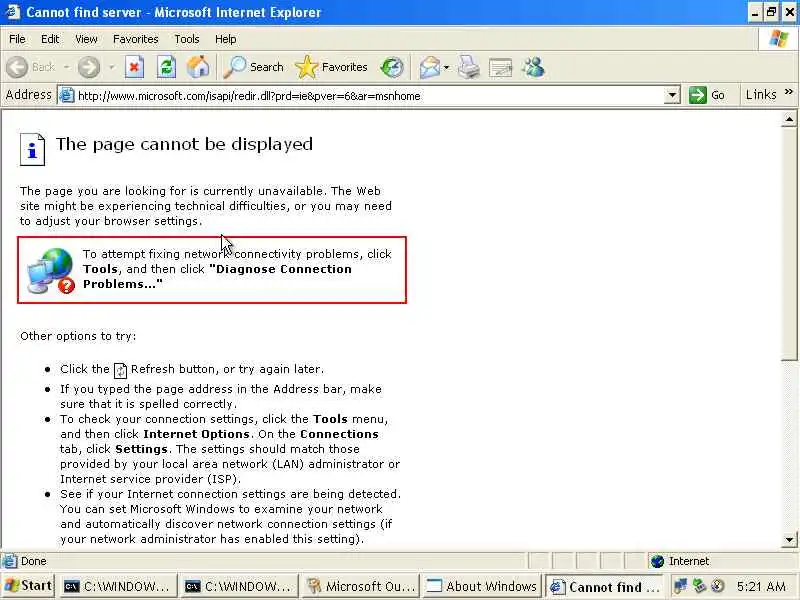Image resolution: width=800 pixels, height=600 pixels.
Task: Click the bold 'Internet Options' text
Action: pyautogui.click(x=196, y=434)
